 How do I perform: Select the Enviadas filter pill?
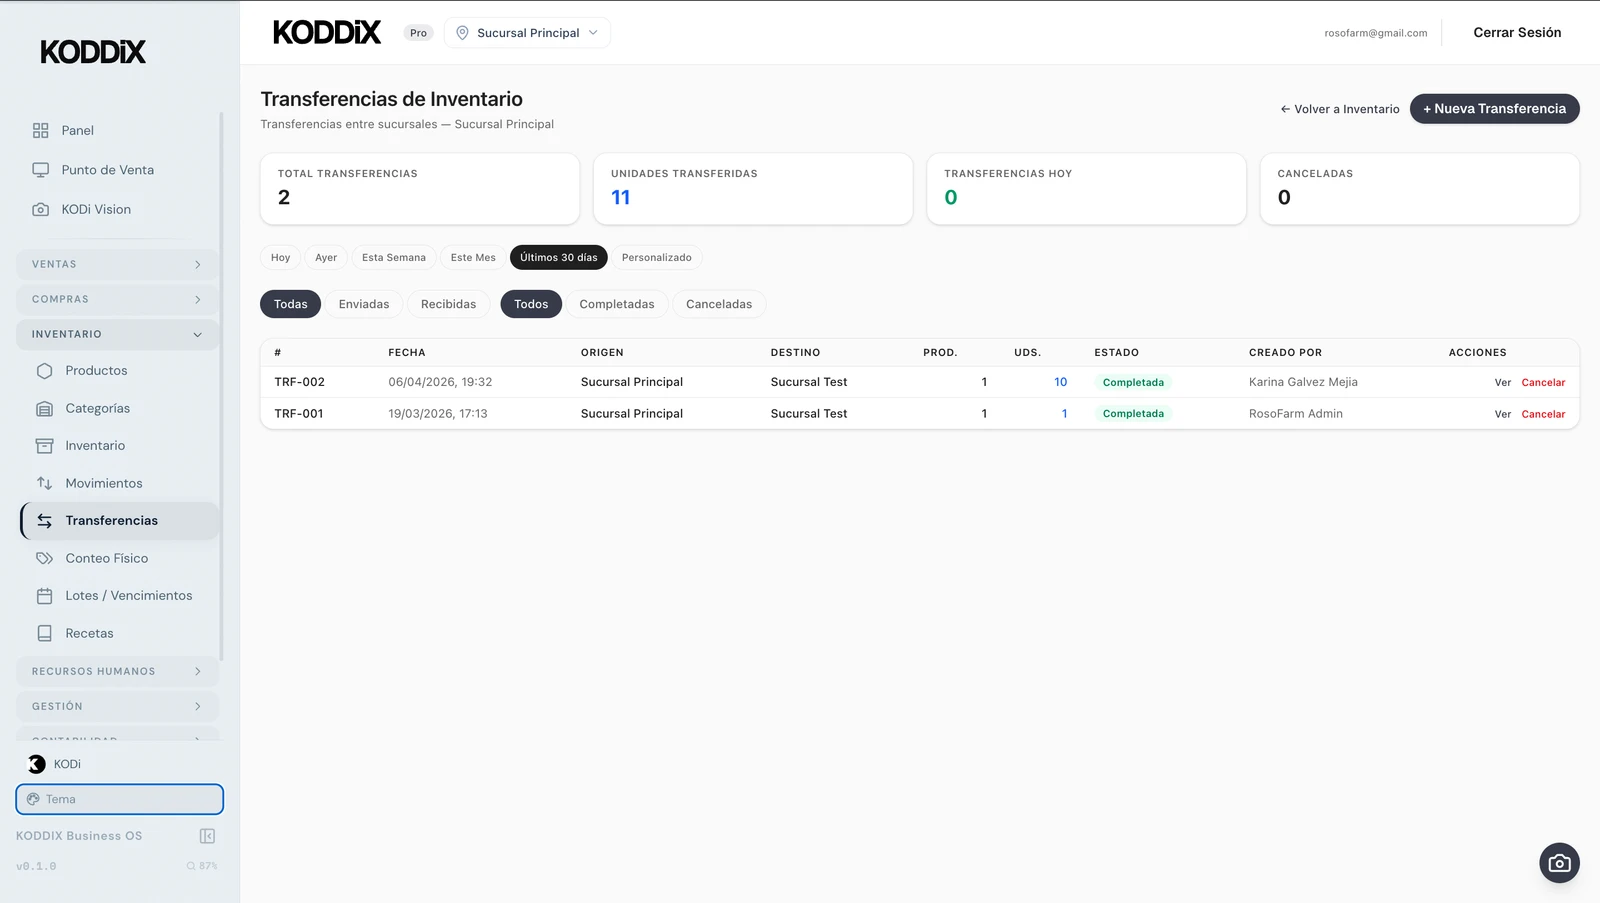coord(363,304)
